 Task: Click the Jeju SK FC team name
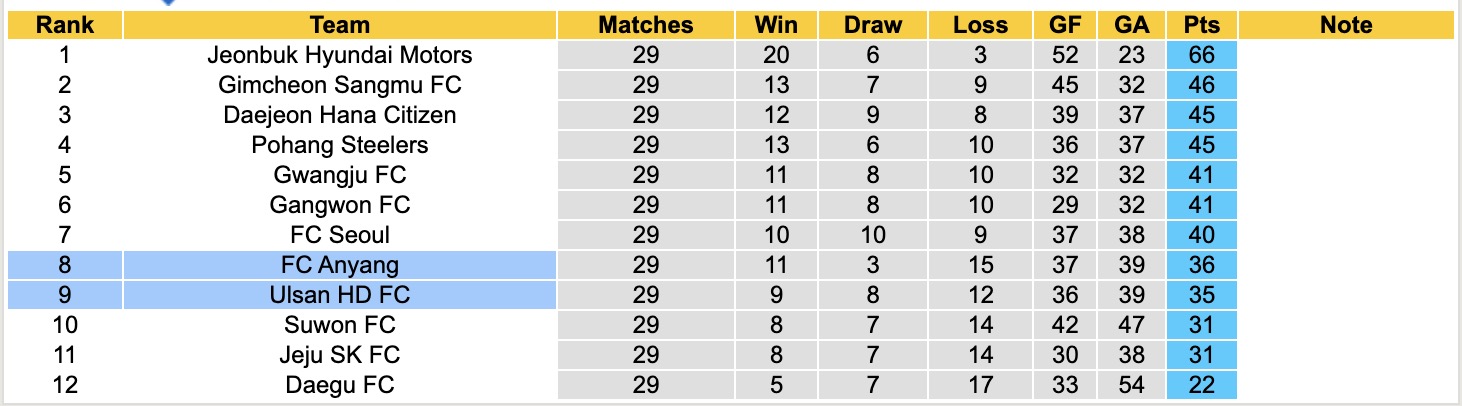[340, 355]
